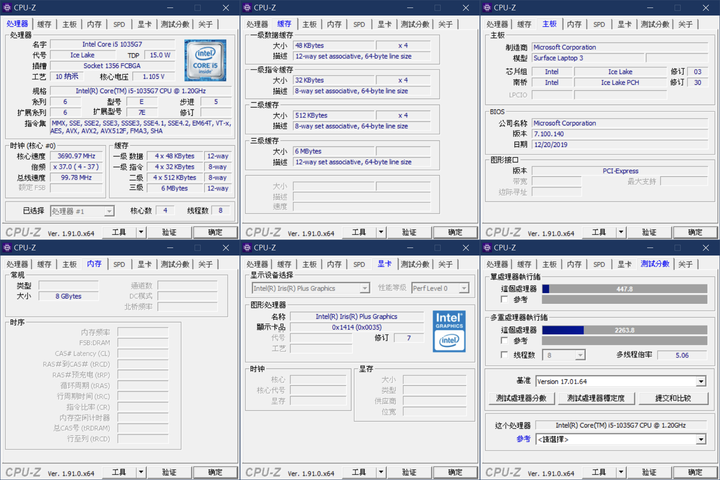Click the BIOS date 12/20/2019

(x=620, y=145)
